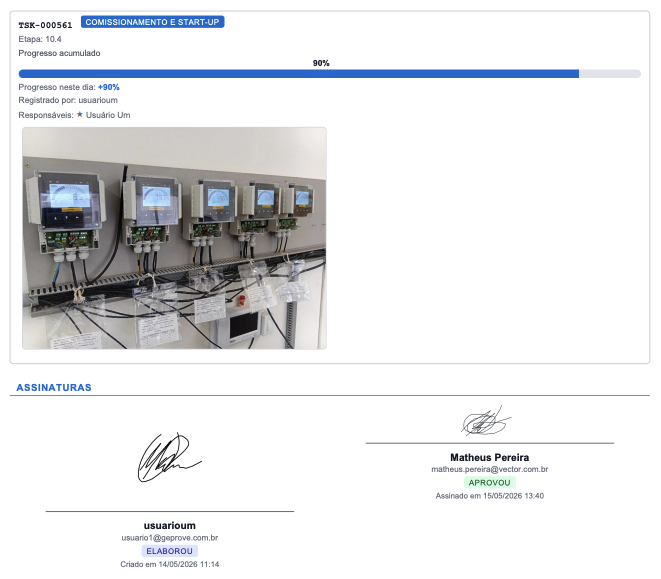The width and height of the screenshot is (661, 579).
Task: Click the +90% daily progress value
Action: 109,87
